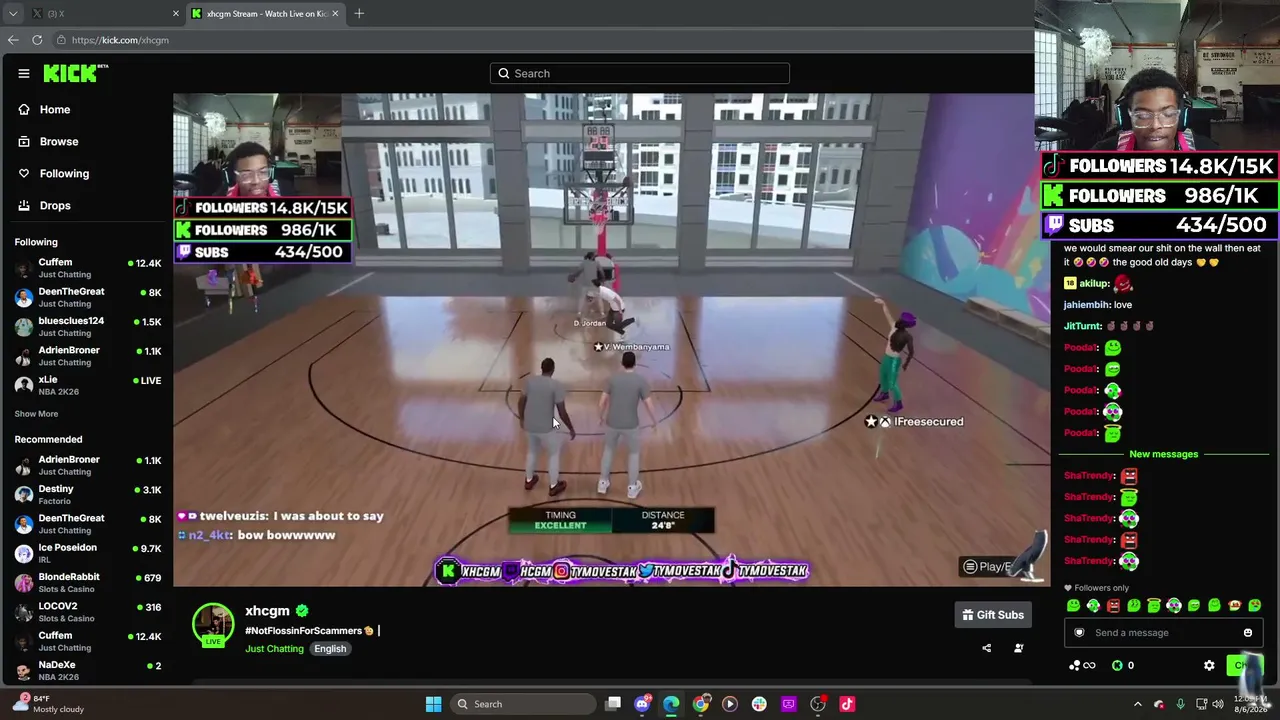Click the green Chat send button
Image resolution: width=1280 pixels, height=720 pixels.
coord(1244,665)
